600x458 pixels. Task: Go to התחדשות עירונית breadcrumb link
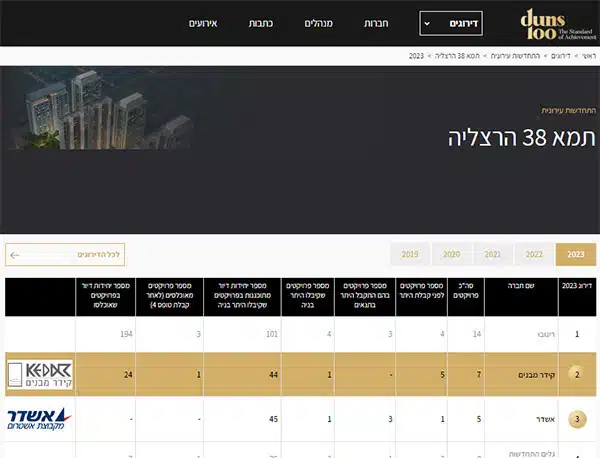tap(515, 56)
